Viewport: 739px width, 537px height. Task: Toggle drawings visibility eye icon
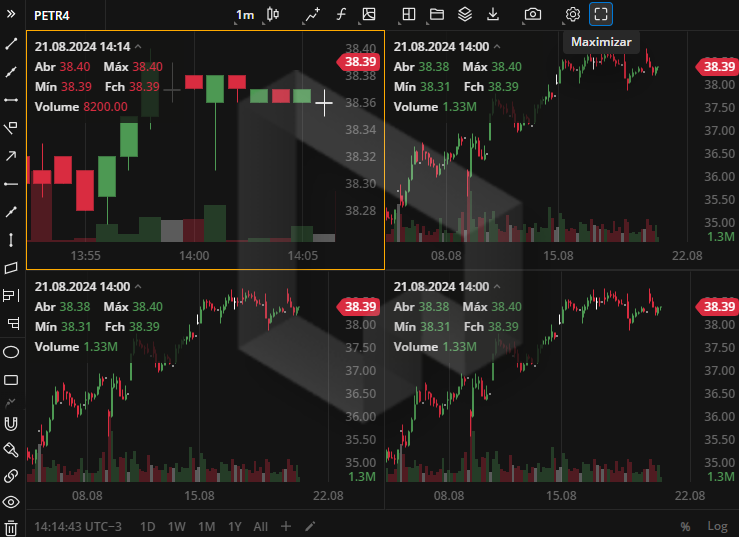11,502
